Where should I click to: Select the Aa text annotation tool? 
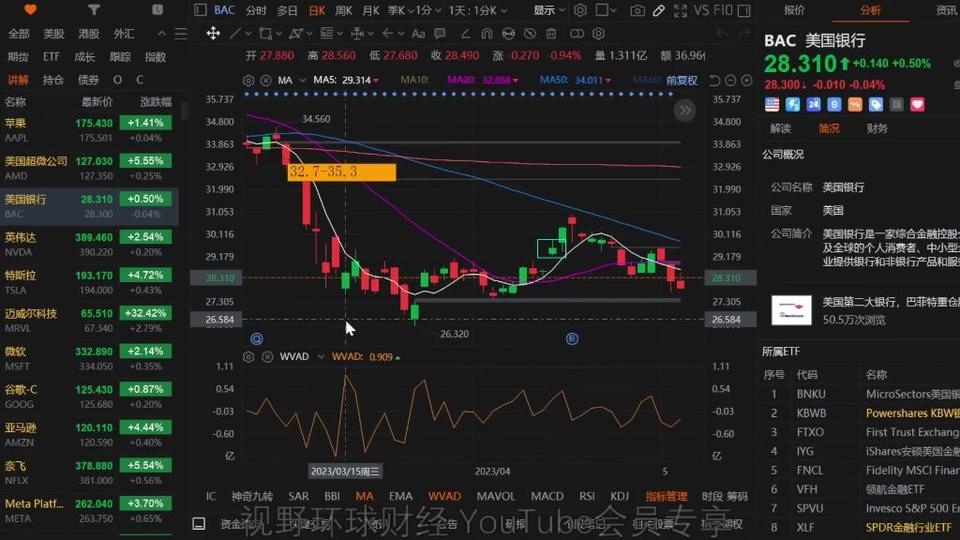click(418, 33)
